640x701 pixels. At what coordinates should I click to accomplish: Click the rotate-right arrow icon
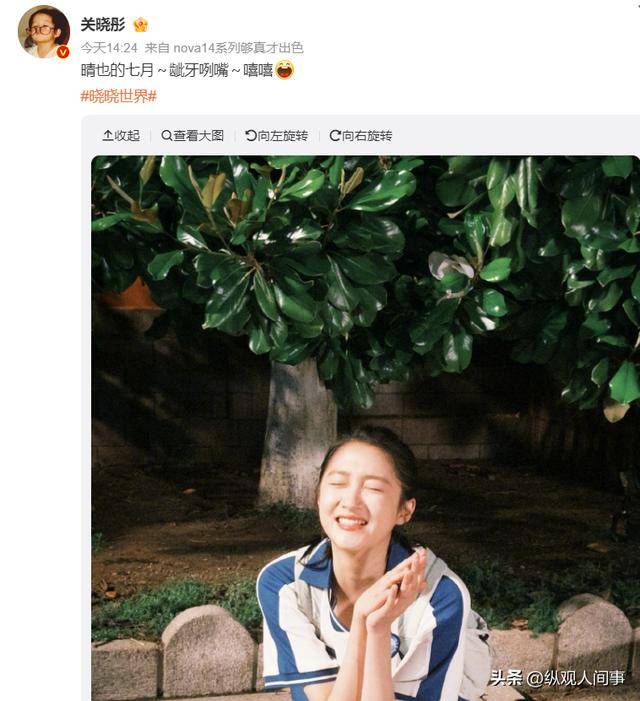335,135
